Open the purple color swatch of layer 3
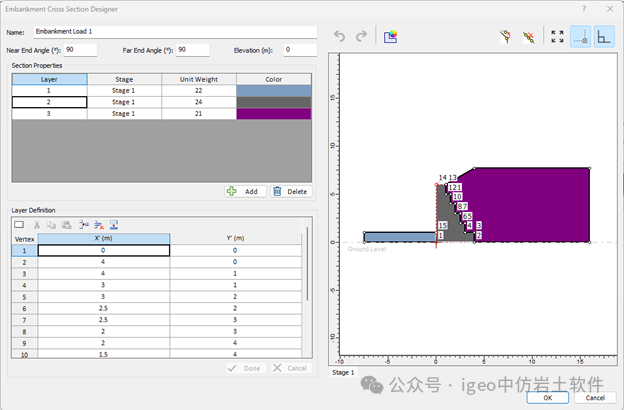 tap(274, 114)
